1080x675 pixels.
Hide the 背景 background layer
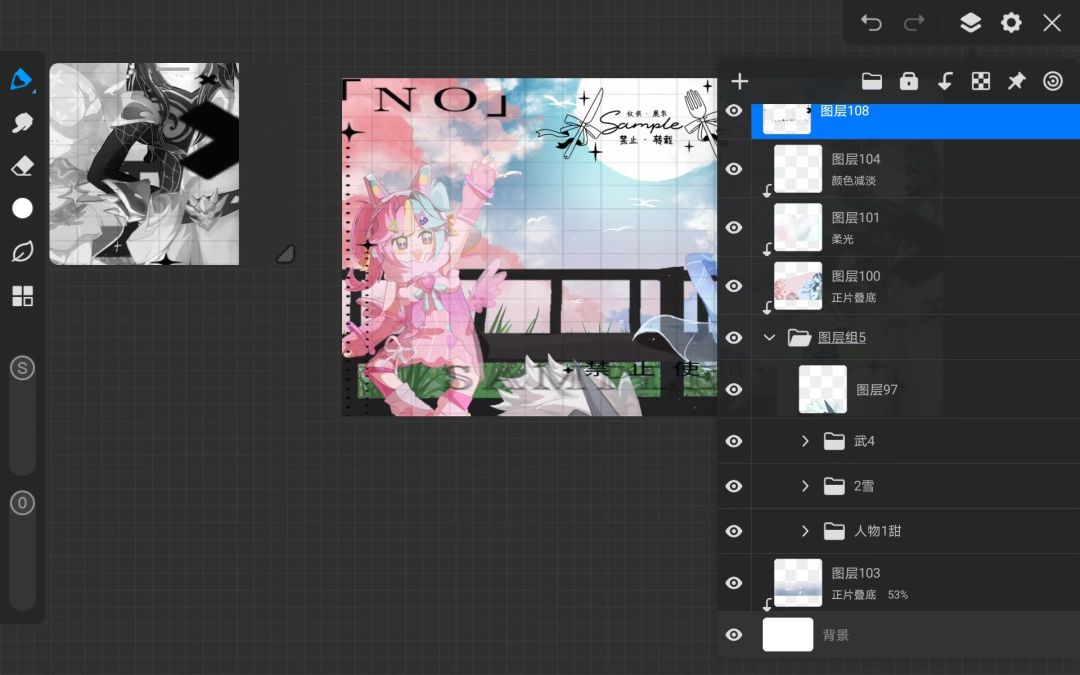[x=734, y=635]
